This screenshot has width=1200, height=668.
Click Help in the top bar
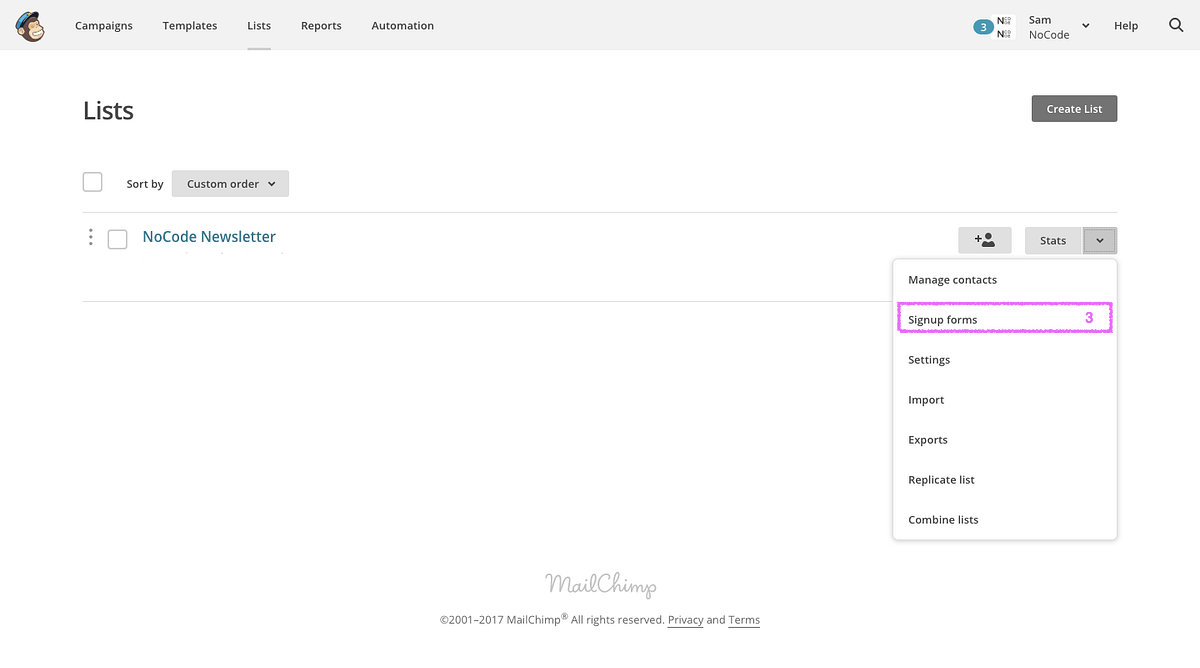[1126, 26]
